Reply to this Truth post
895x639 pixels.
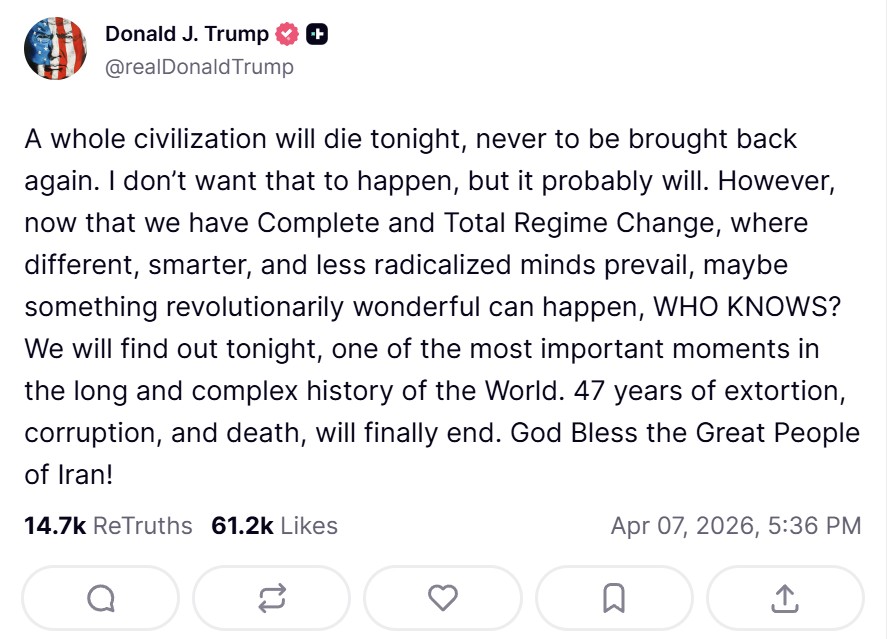[x=102, y=598]
